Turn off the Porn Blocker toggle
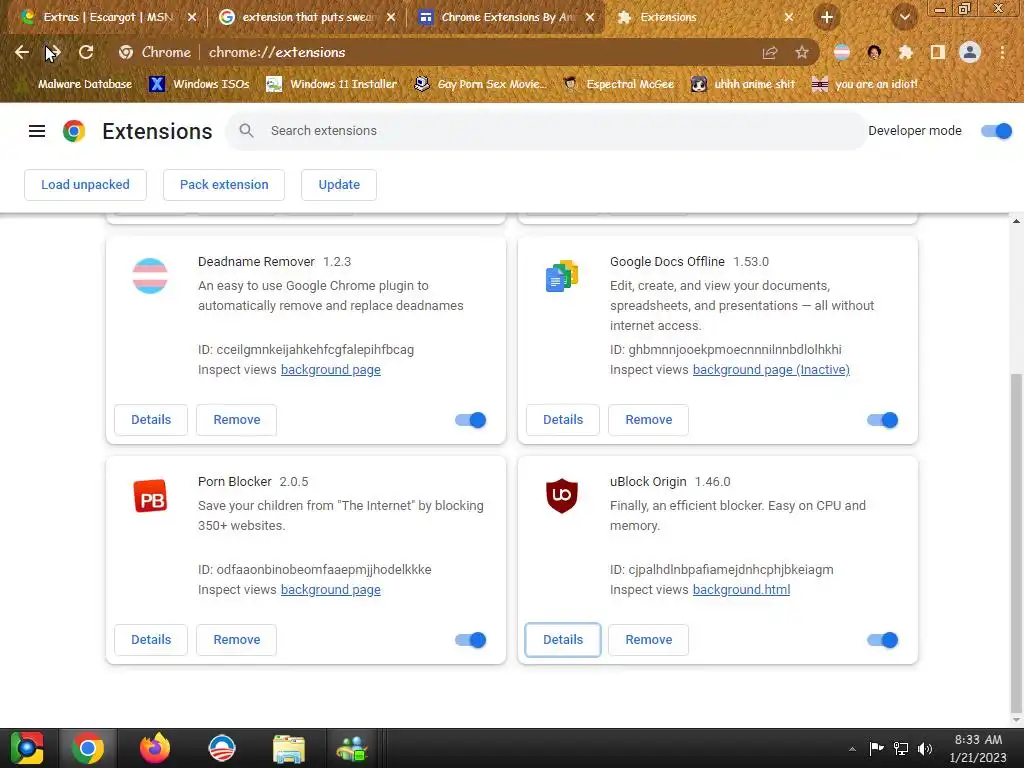This screenshot has height=768, width=1024. coord(471,640)
